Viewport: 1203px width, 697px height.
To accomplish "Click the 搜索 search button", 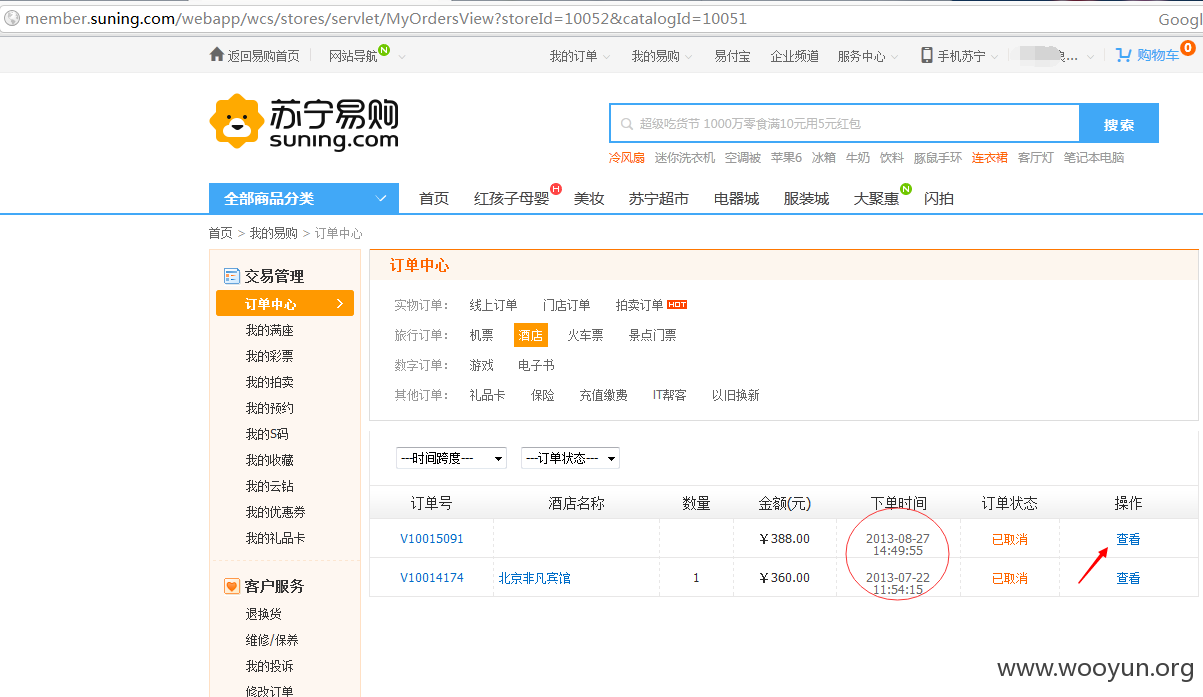I will coord(1119,124).
